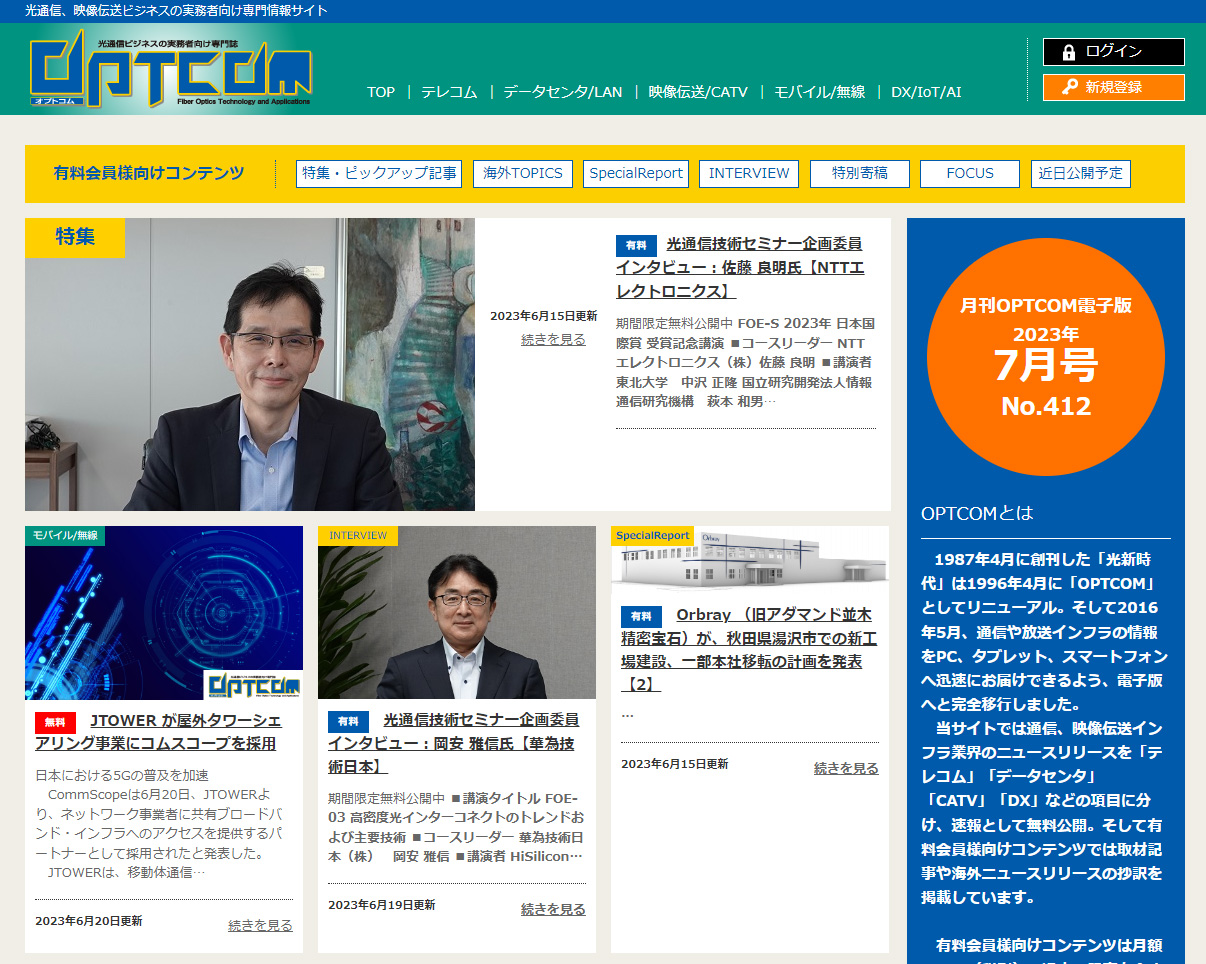Click 続きを見る under the JTOWER article
The image size is (1206, 964).
click(x=258, y=925)
